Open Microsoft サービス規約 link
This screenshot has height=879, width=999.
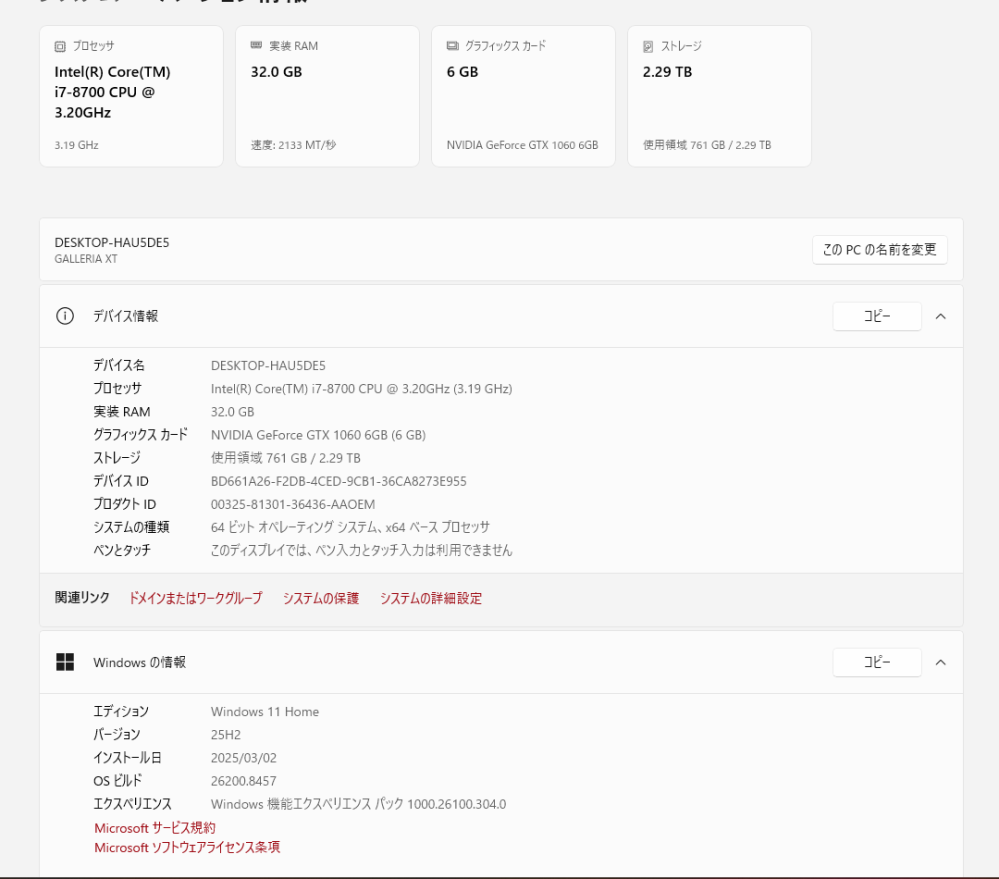(x=155, y=827)
